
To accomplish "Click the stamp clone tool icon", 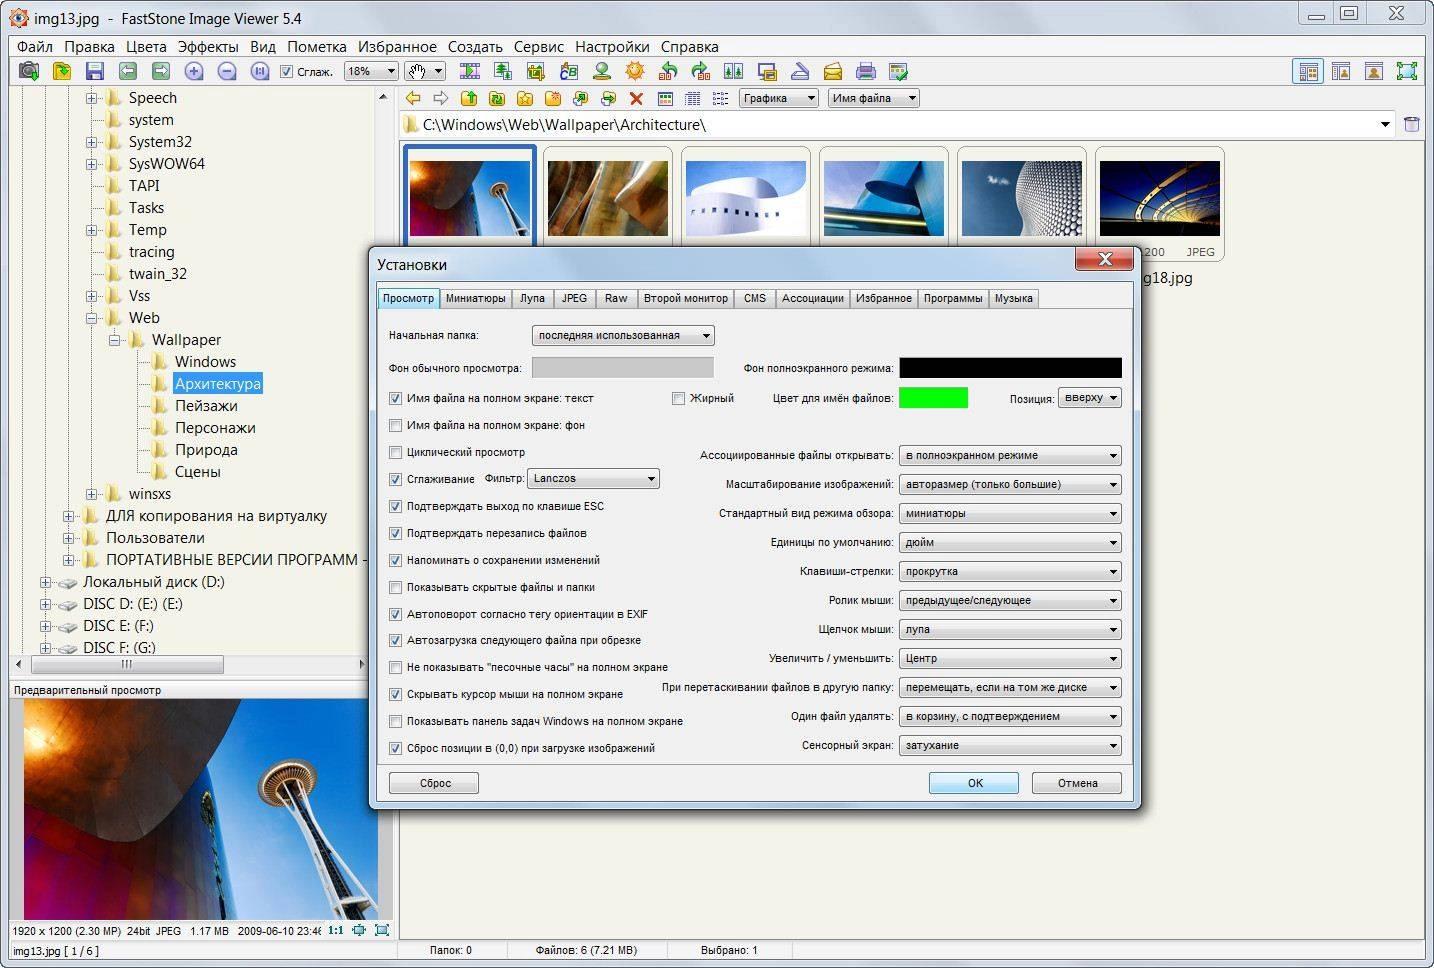I will 602,71.
